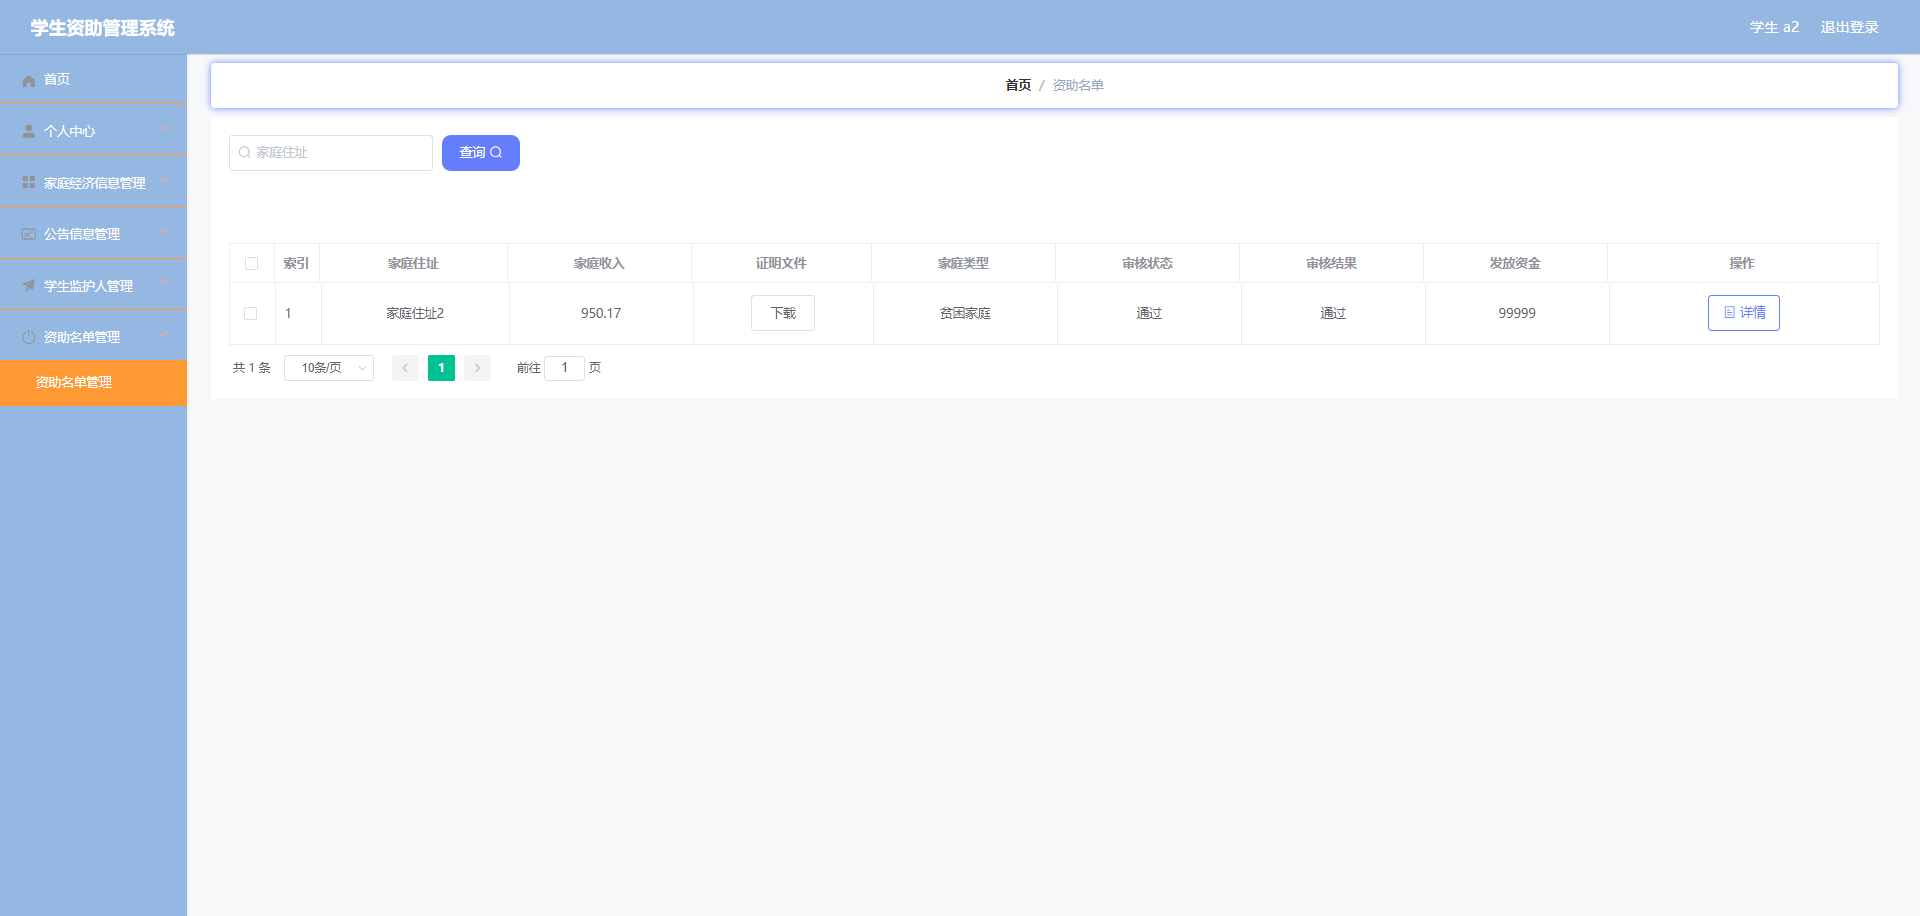Select 资助名单管理 submenu item
Viewport: 1920px width, 916px height.
click(x=93, y=383)
